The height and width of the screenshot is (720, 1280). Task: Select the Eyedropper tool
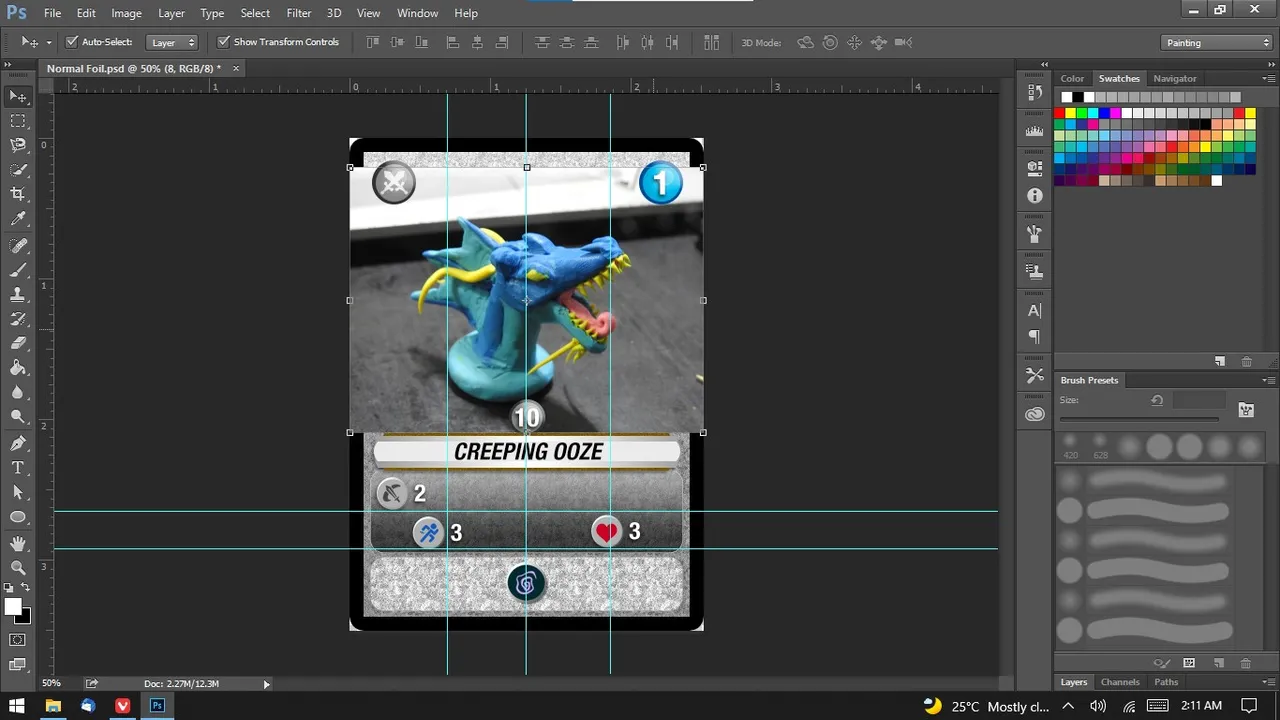(x=18, y=219)
